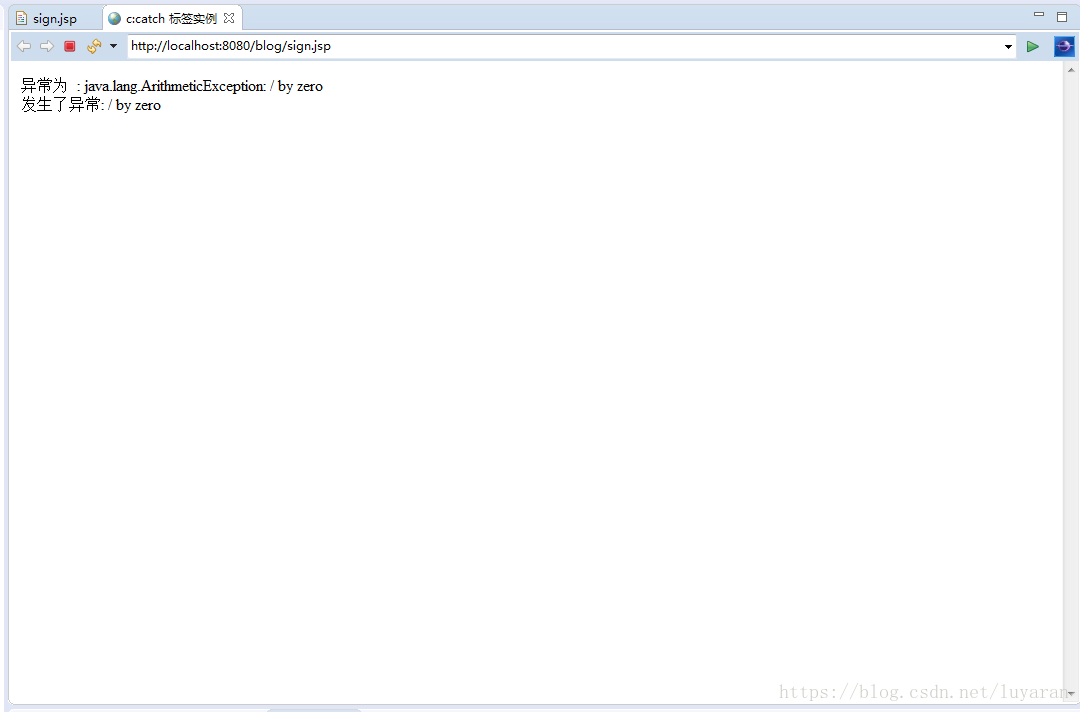Click the green Go to URL arrow
The height and width of the screenshot is (712, 1080).
(1032, 46)
